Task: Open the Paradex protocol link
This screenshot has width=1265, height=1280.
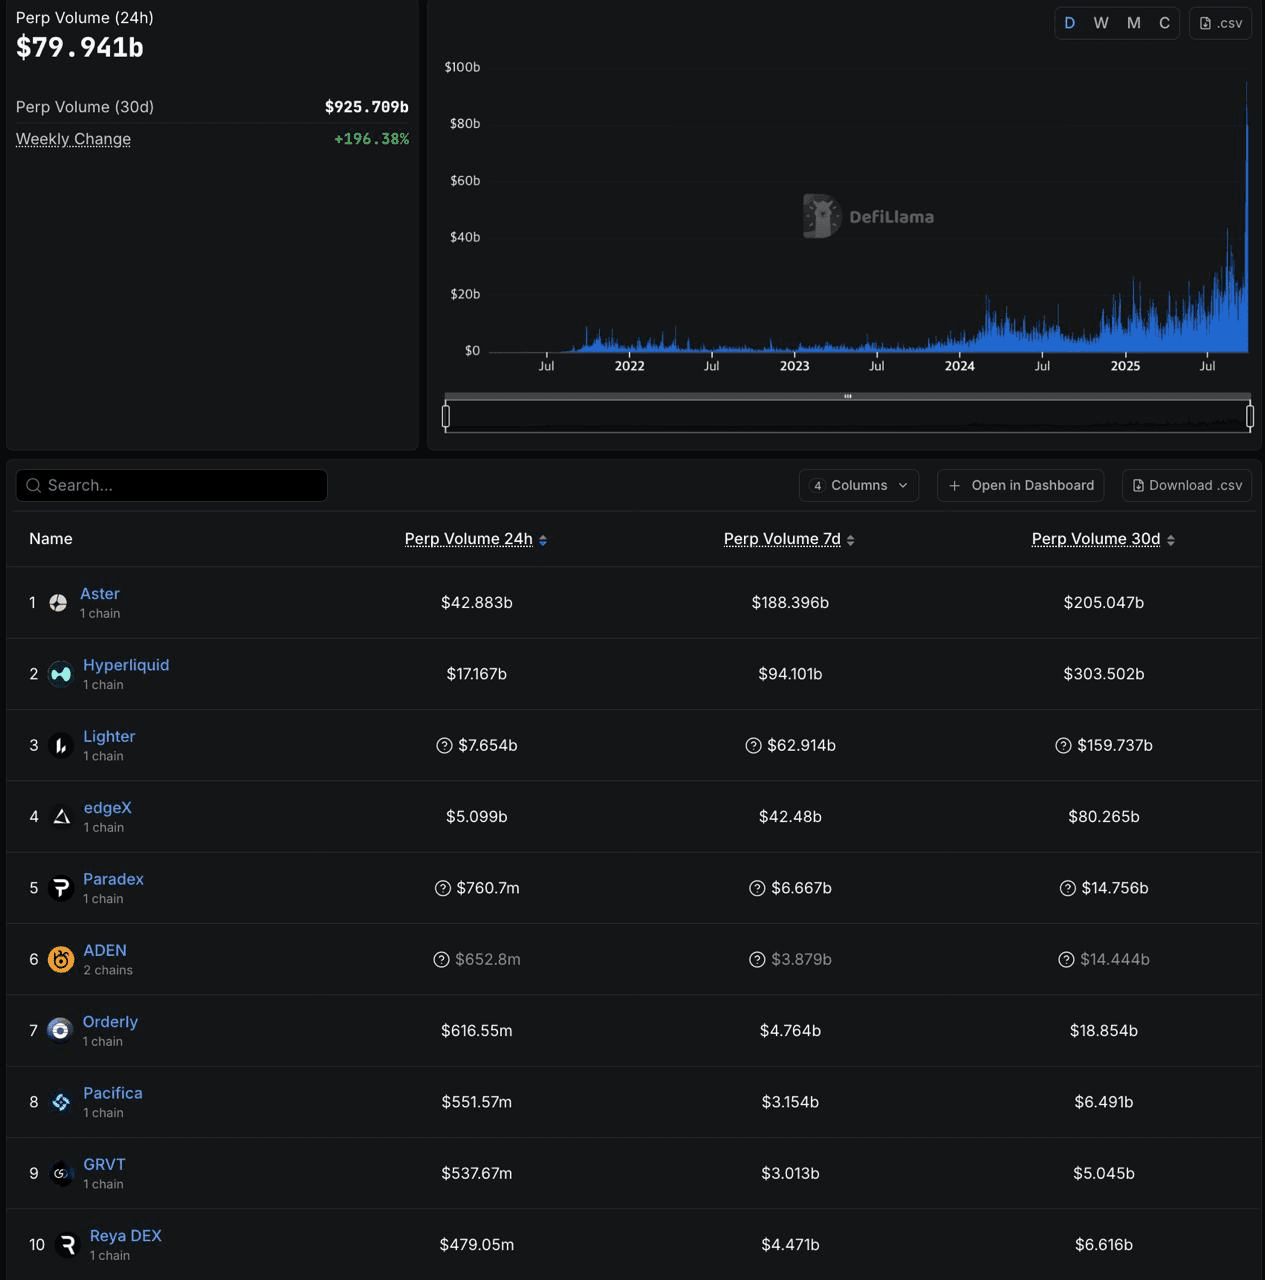Action: coord(113,879)
